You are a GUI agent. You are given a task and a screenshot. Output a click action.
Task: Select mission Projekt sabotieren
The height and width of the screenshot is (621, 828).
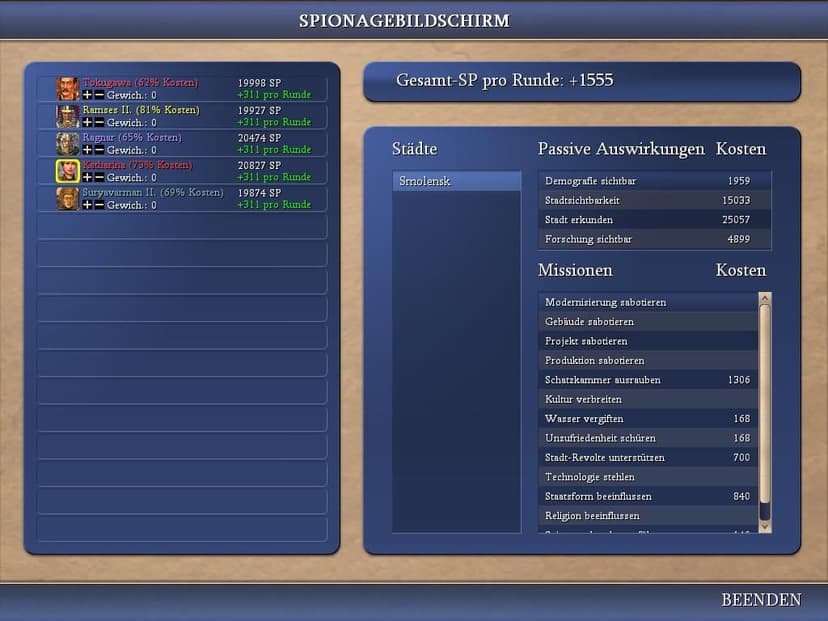click(648, 341)
